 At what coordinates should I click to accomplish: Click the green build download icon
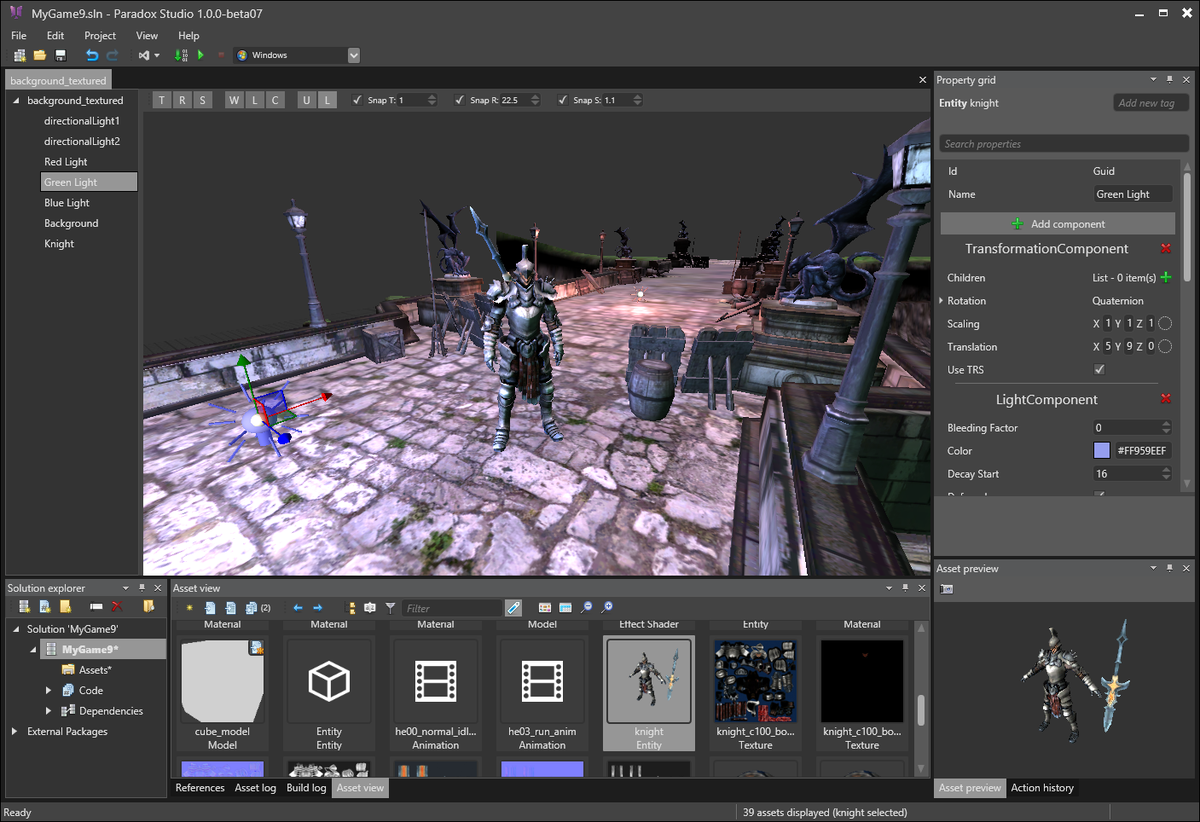[180, 55]
